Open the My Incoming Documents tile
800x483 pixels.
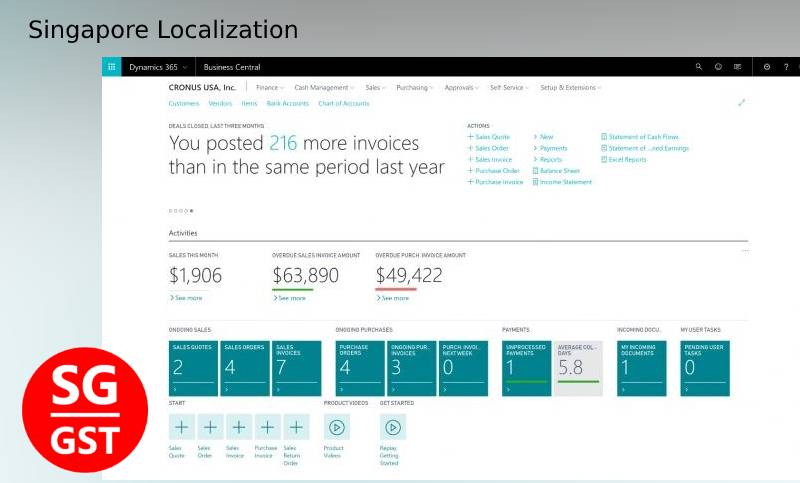point(641,368)
